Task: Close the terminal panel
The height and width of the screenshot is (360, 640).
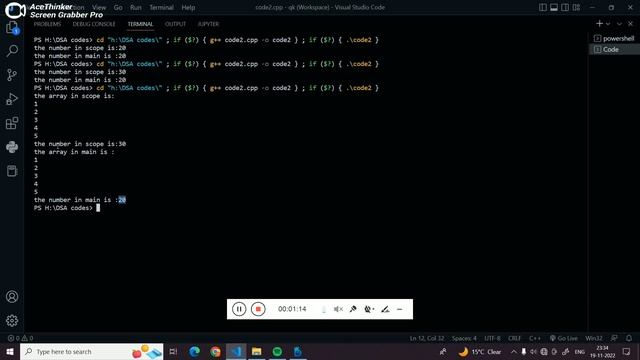Action: click(631, 24)
